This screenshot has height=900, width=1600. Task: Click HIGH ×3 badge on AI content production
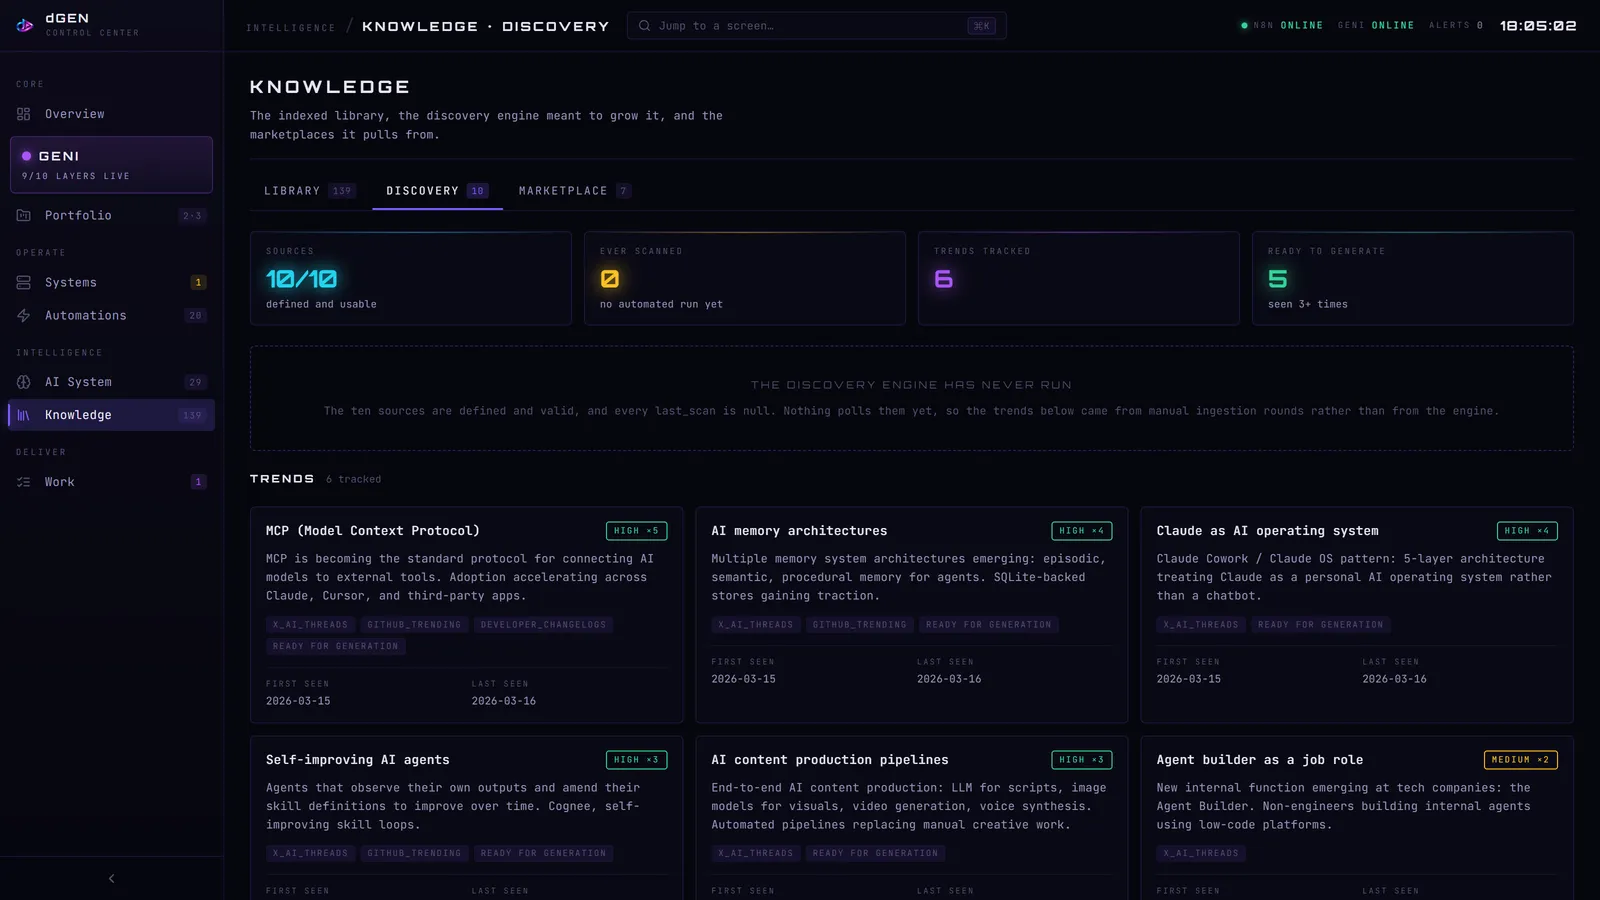[x=1082, y=760]
